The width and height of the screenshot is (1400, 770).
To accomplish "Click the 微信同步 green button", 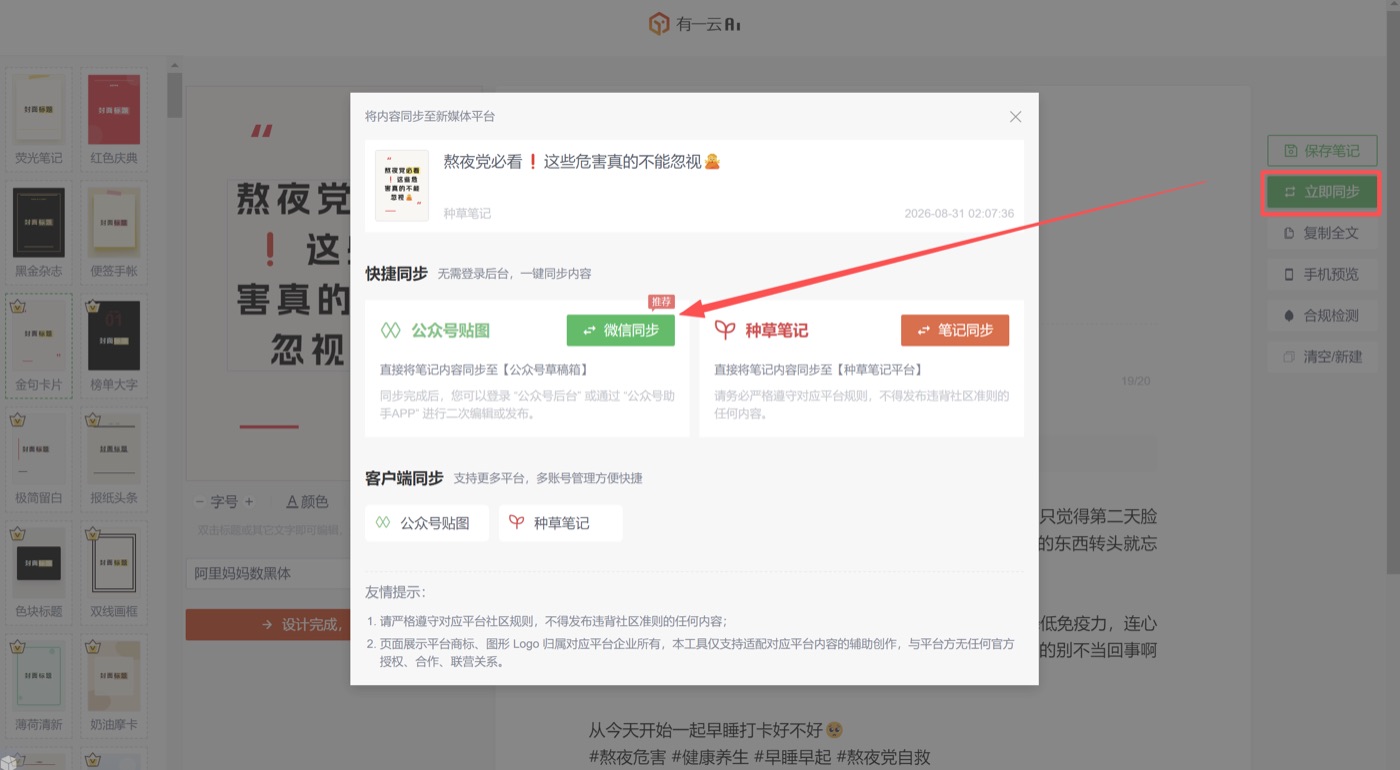I will pyautogui.click(x=621, y=330).
